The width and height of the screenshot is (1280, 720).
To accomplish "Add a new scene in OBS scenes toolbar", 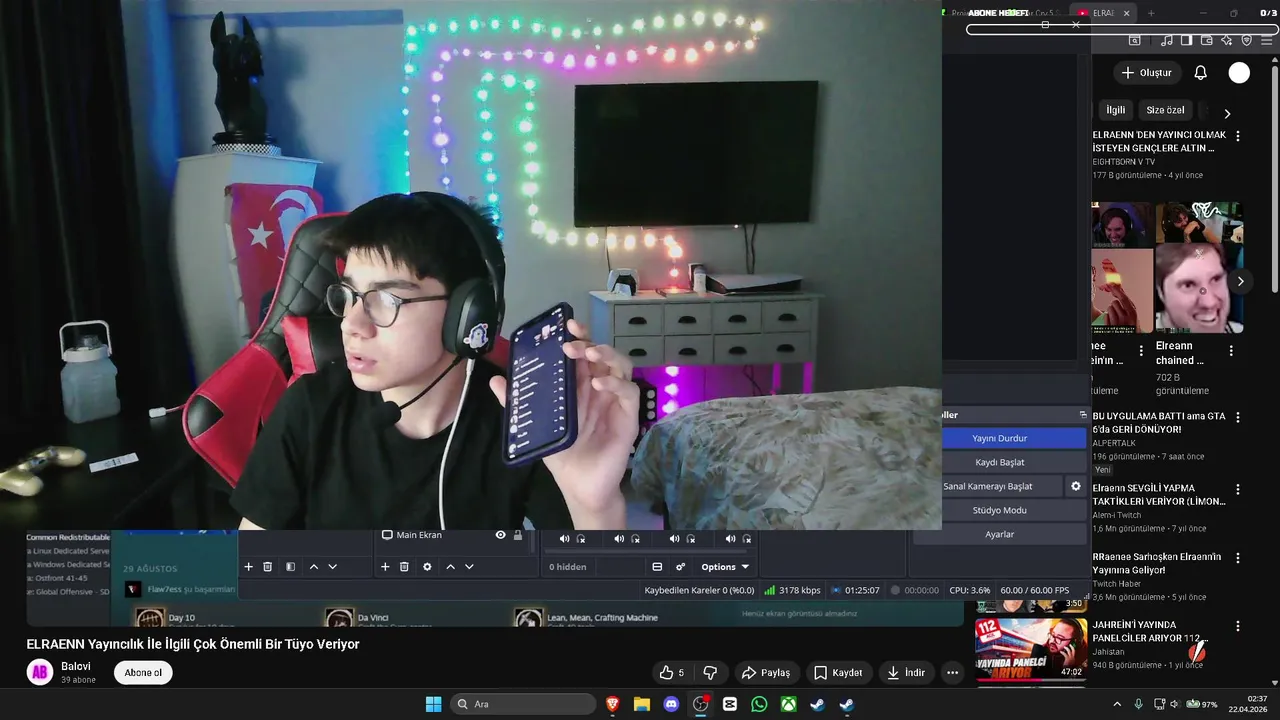I will 248,567.
